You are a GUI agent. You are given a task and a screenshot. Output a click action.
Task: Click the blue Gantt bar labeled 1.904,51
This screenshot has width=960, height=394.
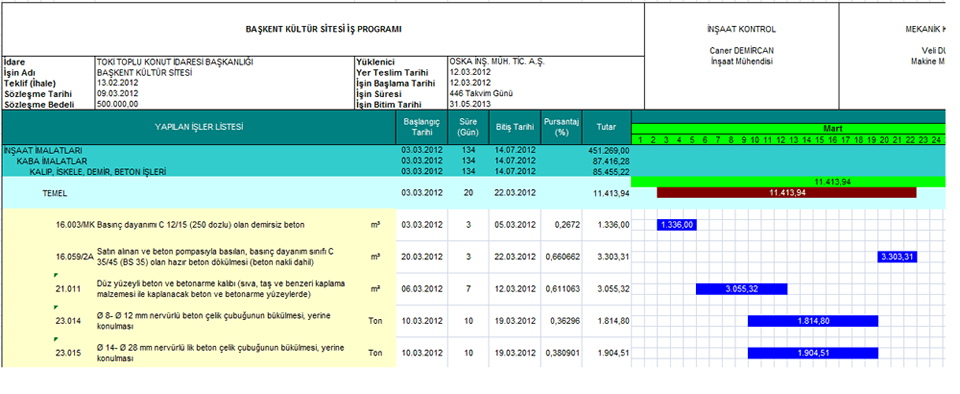coord(813,353)
